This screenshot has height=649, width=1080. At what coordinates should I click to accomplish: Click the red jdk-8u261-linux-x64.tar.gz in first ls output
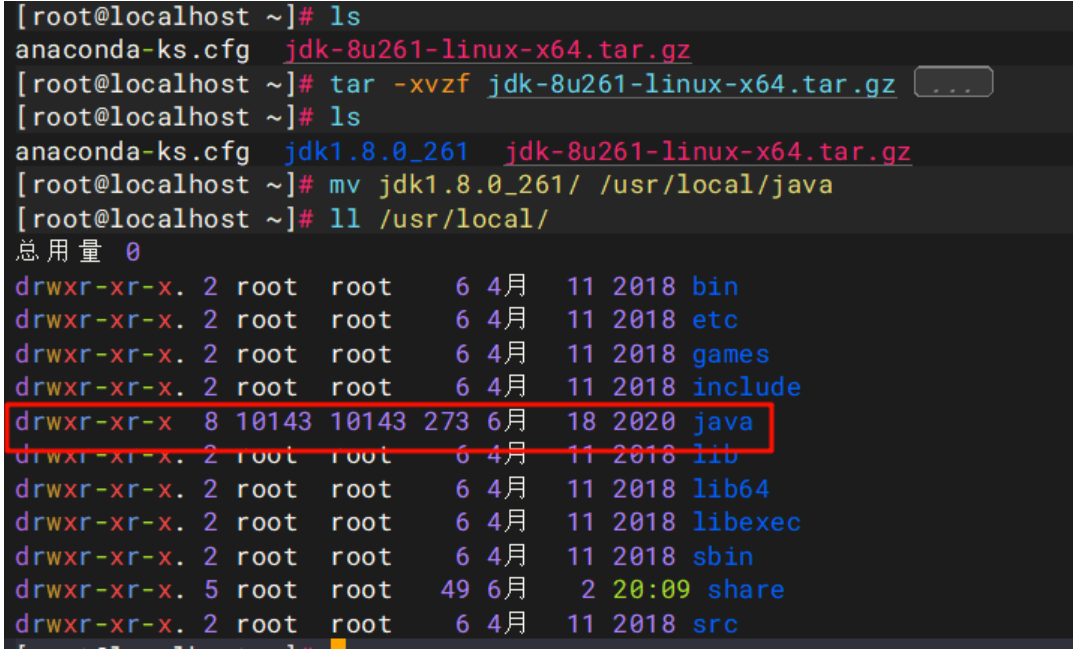point(488,50)
